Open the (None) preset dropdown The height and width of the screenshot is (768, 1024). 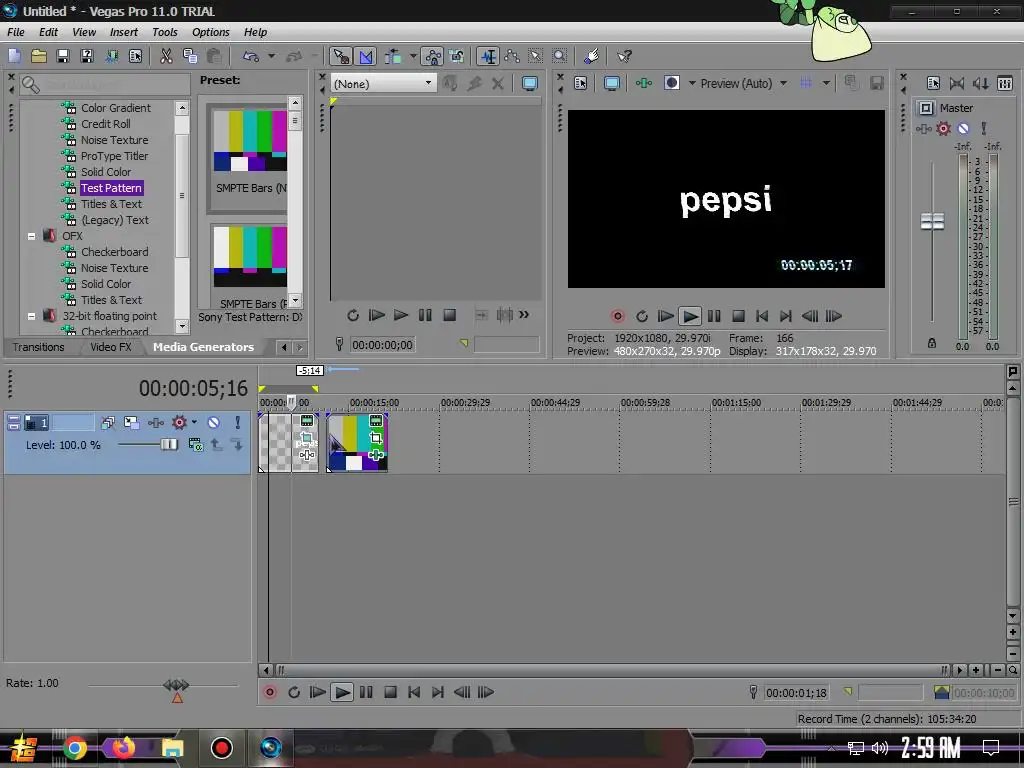tap(383, 83)
